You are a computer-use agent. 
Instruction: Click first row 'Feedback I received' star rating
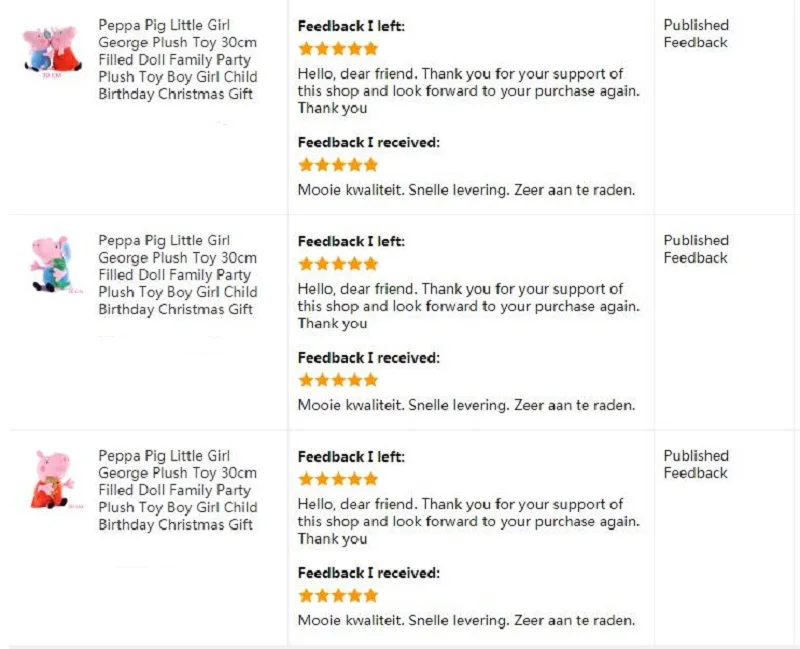click(x=338, y=165)
